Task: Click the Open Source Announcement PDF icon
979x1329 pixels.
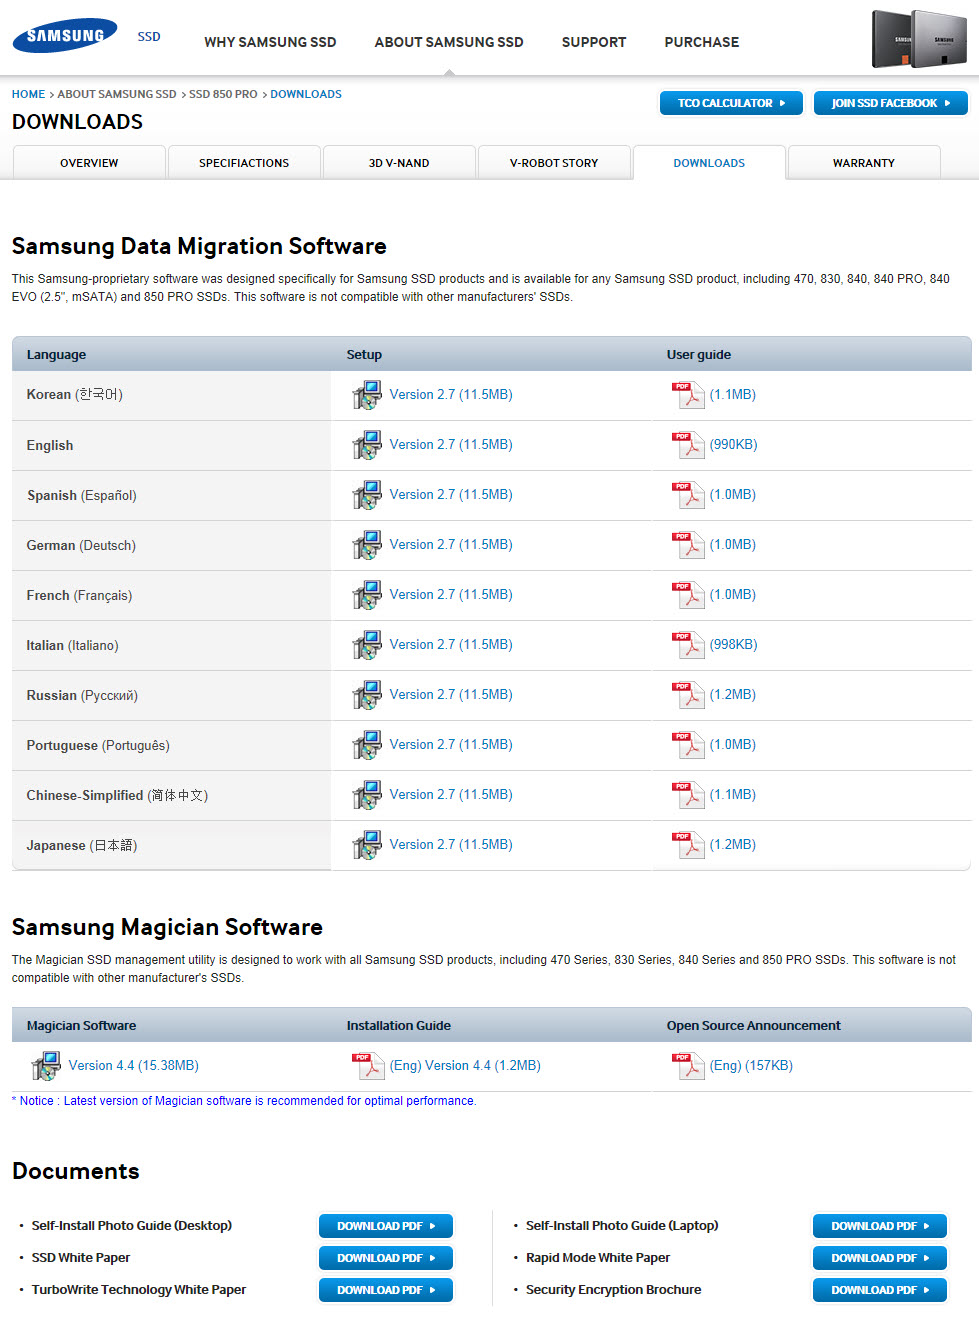Action: (688, 1066)
